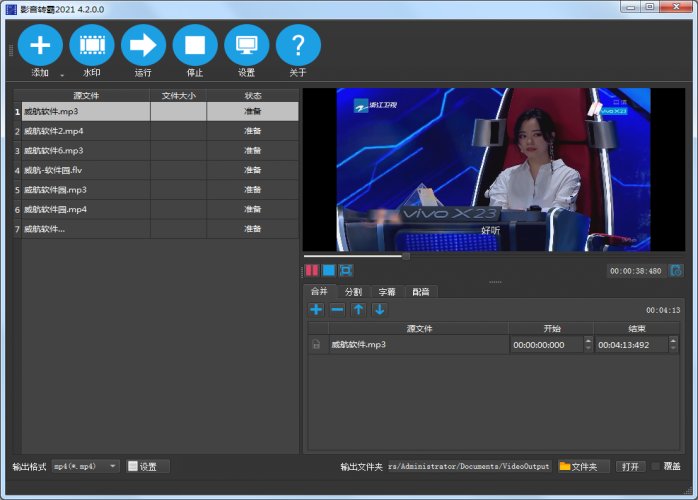Click the 添加 (Add) plus icon
This screenshot has width=698, height=500.
pos(40,45)
